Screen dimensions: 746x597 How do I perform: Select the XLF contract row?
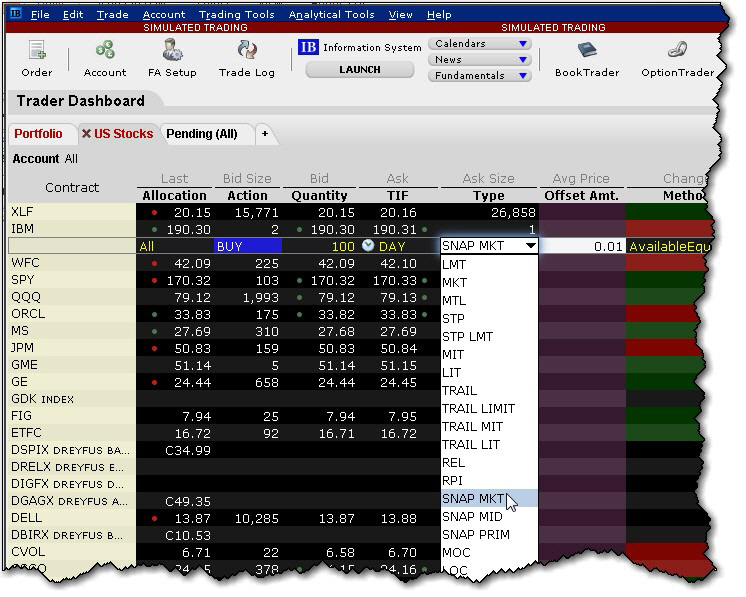(x=72, y=212)
